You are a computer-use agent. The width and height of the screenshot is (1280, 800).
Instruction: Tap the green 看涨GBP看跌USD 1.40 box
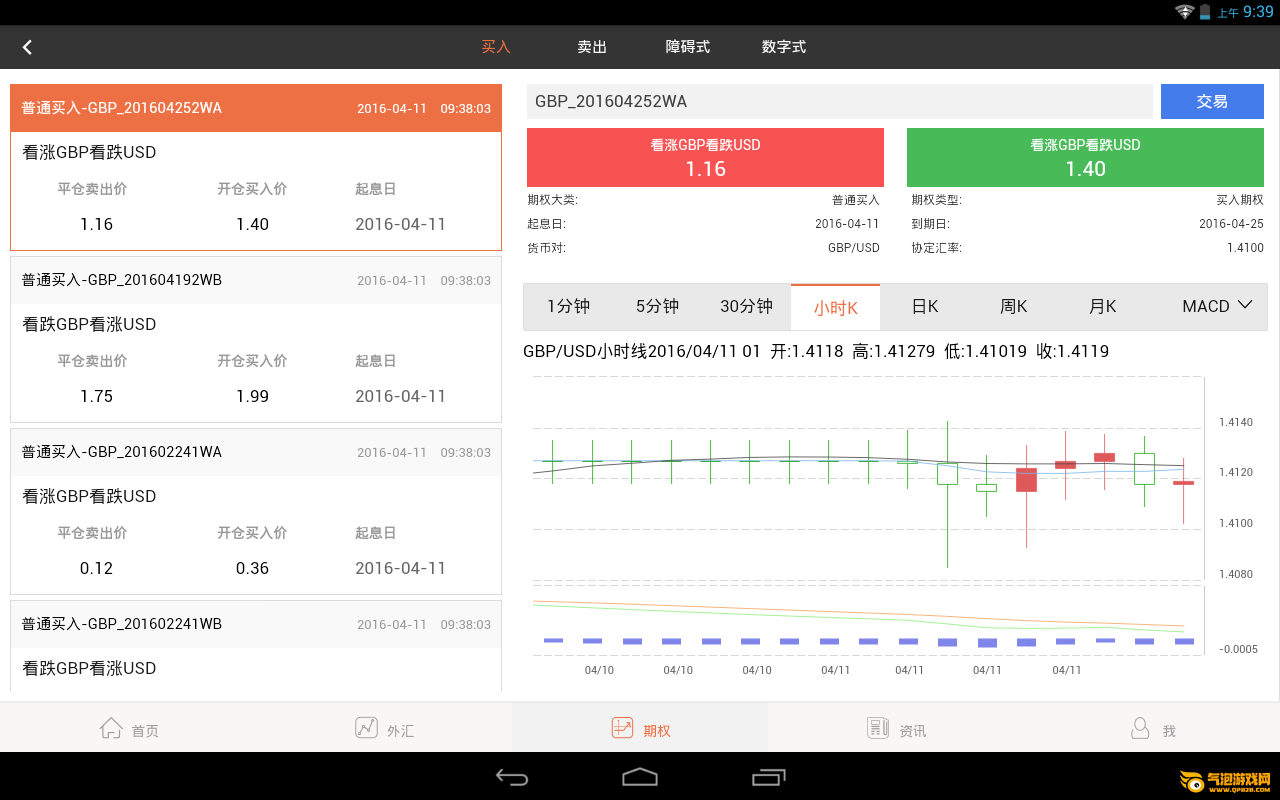1085,158
